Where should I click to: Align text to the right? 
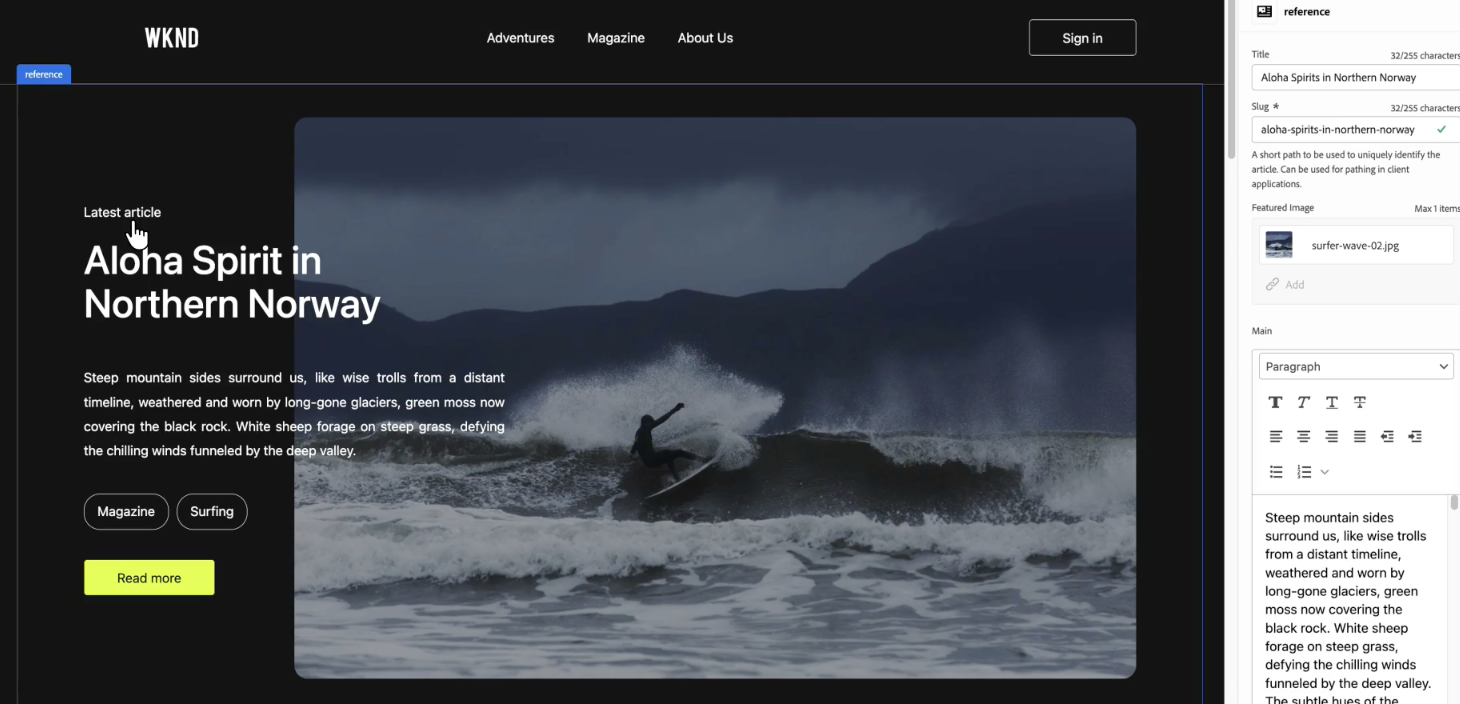[1331, 437]
